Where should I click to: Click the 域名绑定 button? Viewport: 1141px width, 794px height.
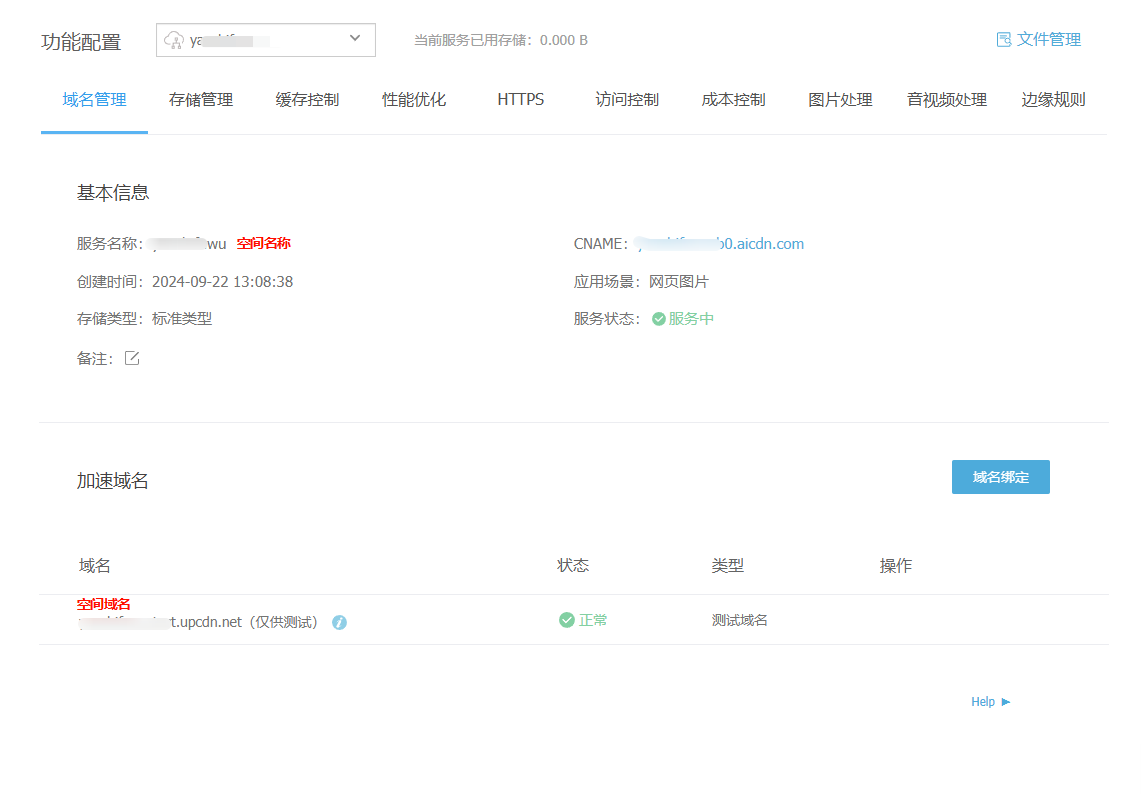[x=1000, y=477]
